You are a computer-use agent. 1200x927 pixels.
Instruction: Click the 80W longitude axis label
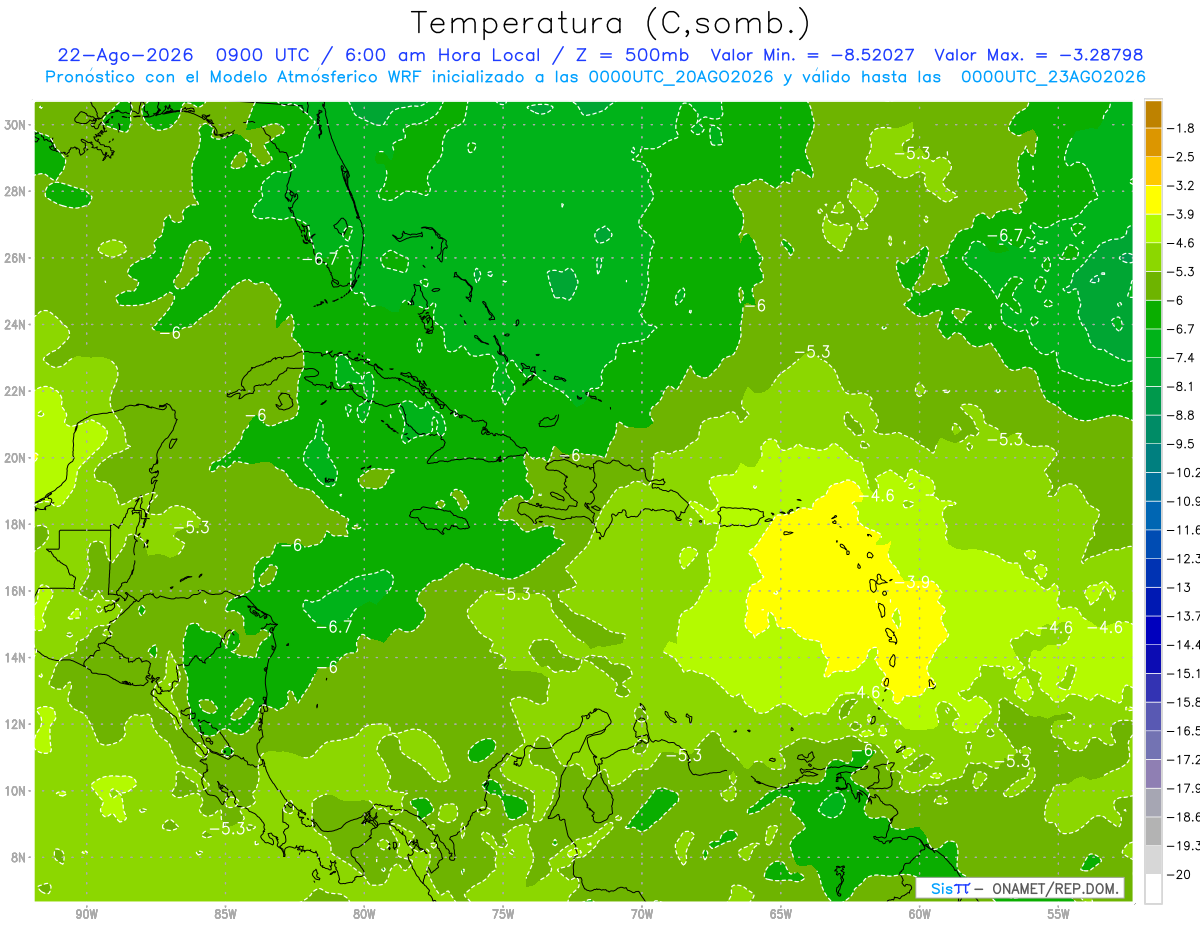coord(364,914)
